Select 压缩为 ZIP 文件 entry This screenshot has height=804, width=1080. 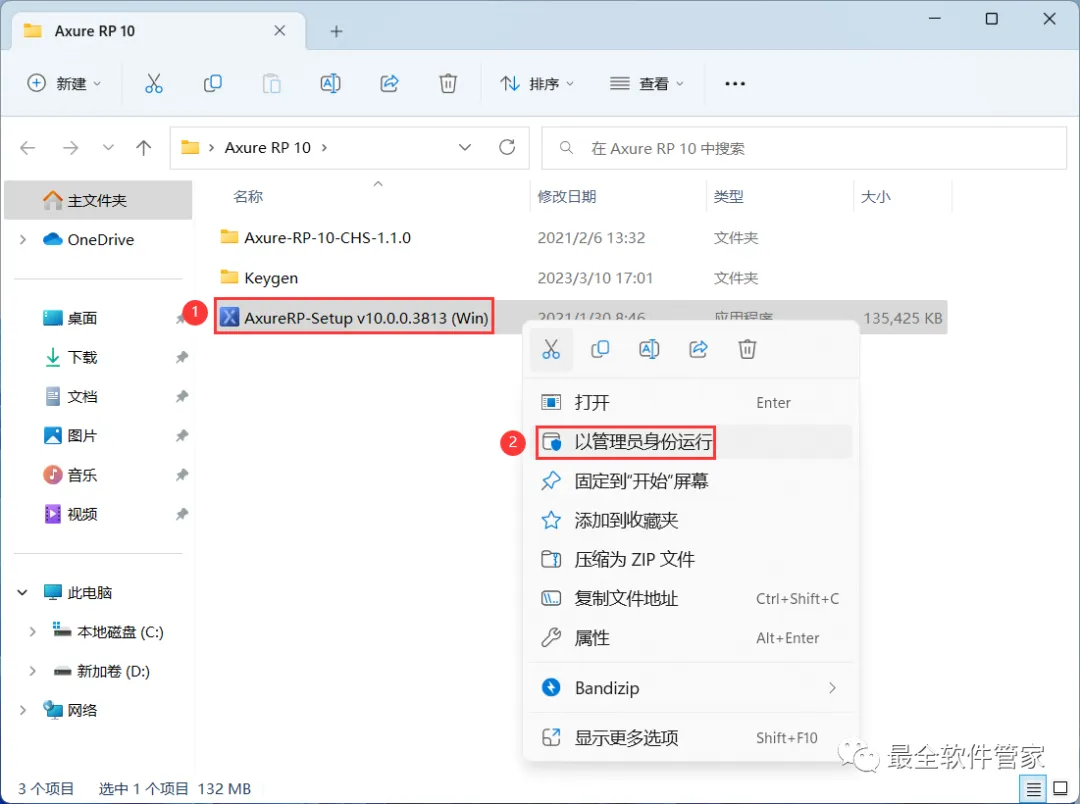691,559
